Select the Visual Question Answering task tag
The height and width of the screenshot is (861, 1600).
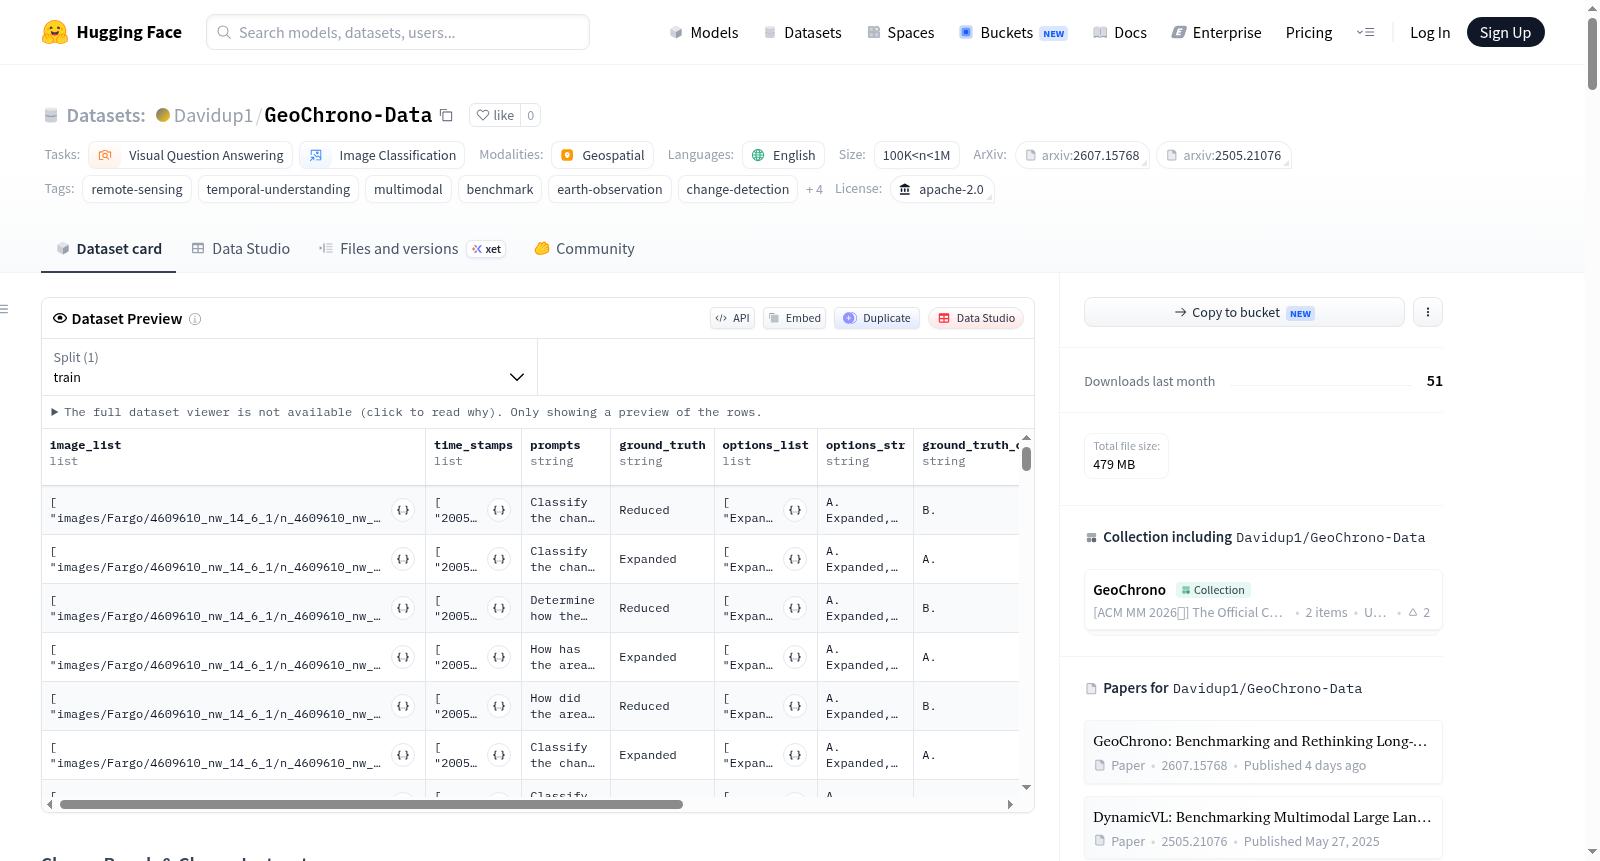point(191,155)
